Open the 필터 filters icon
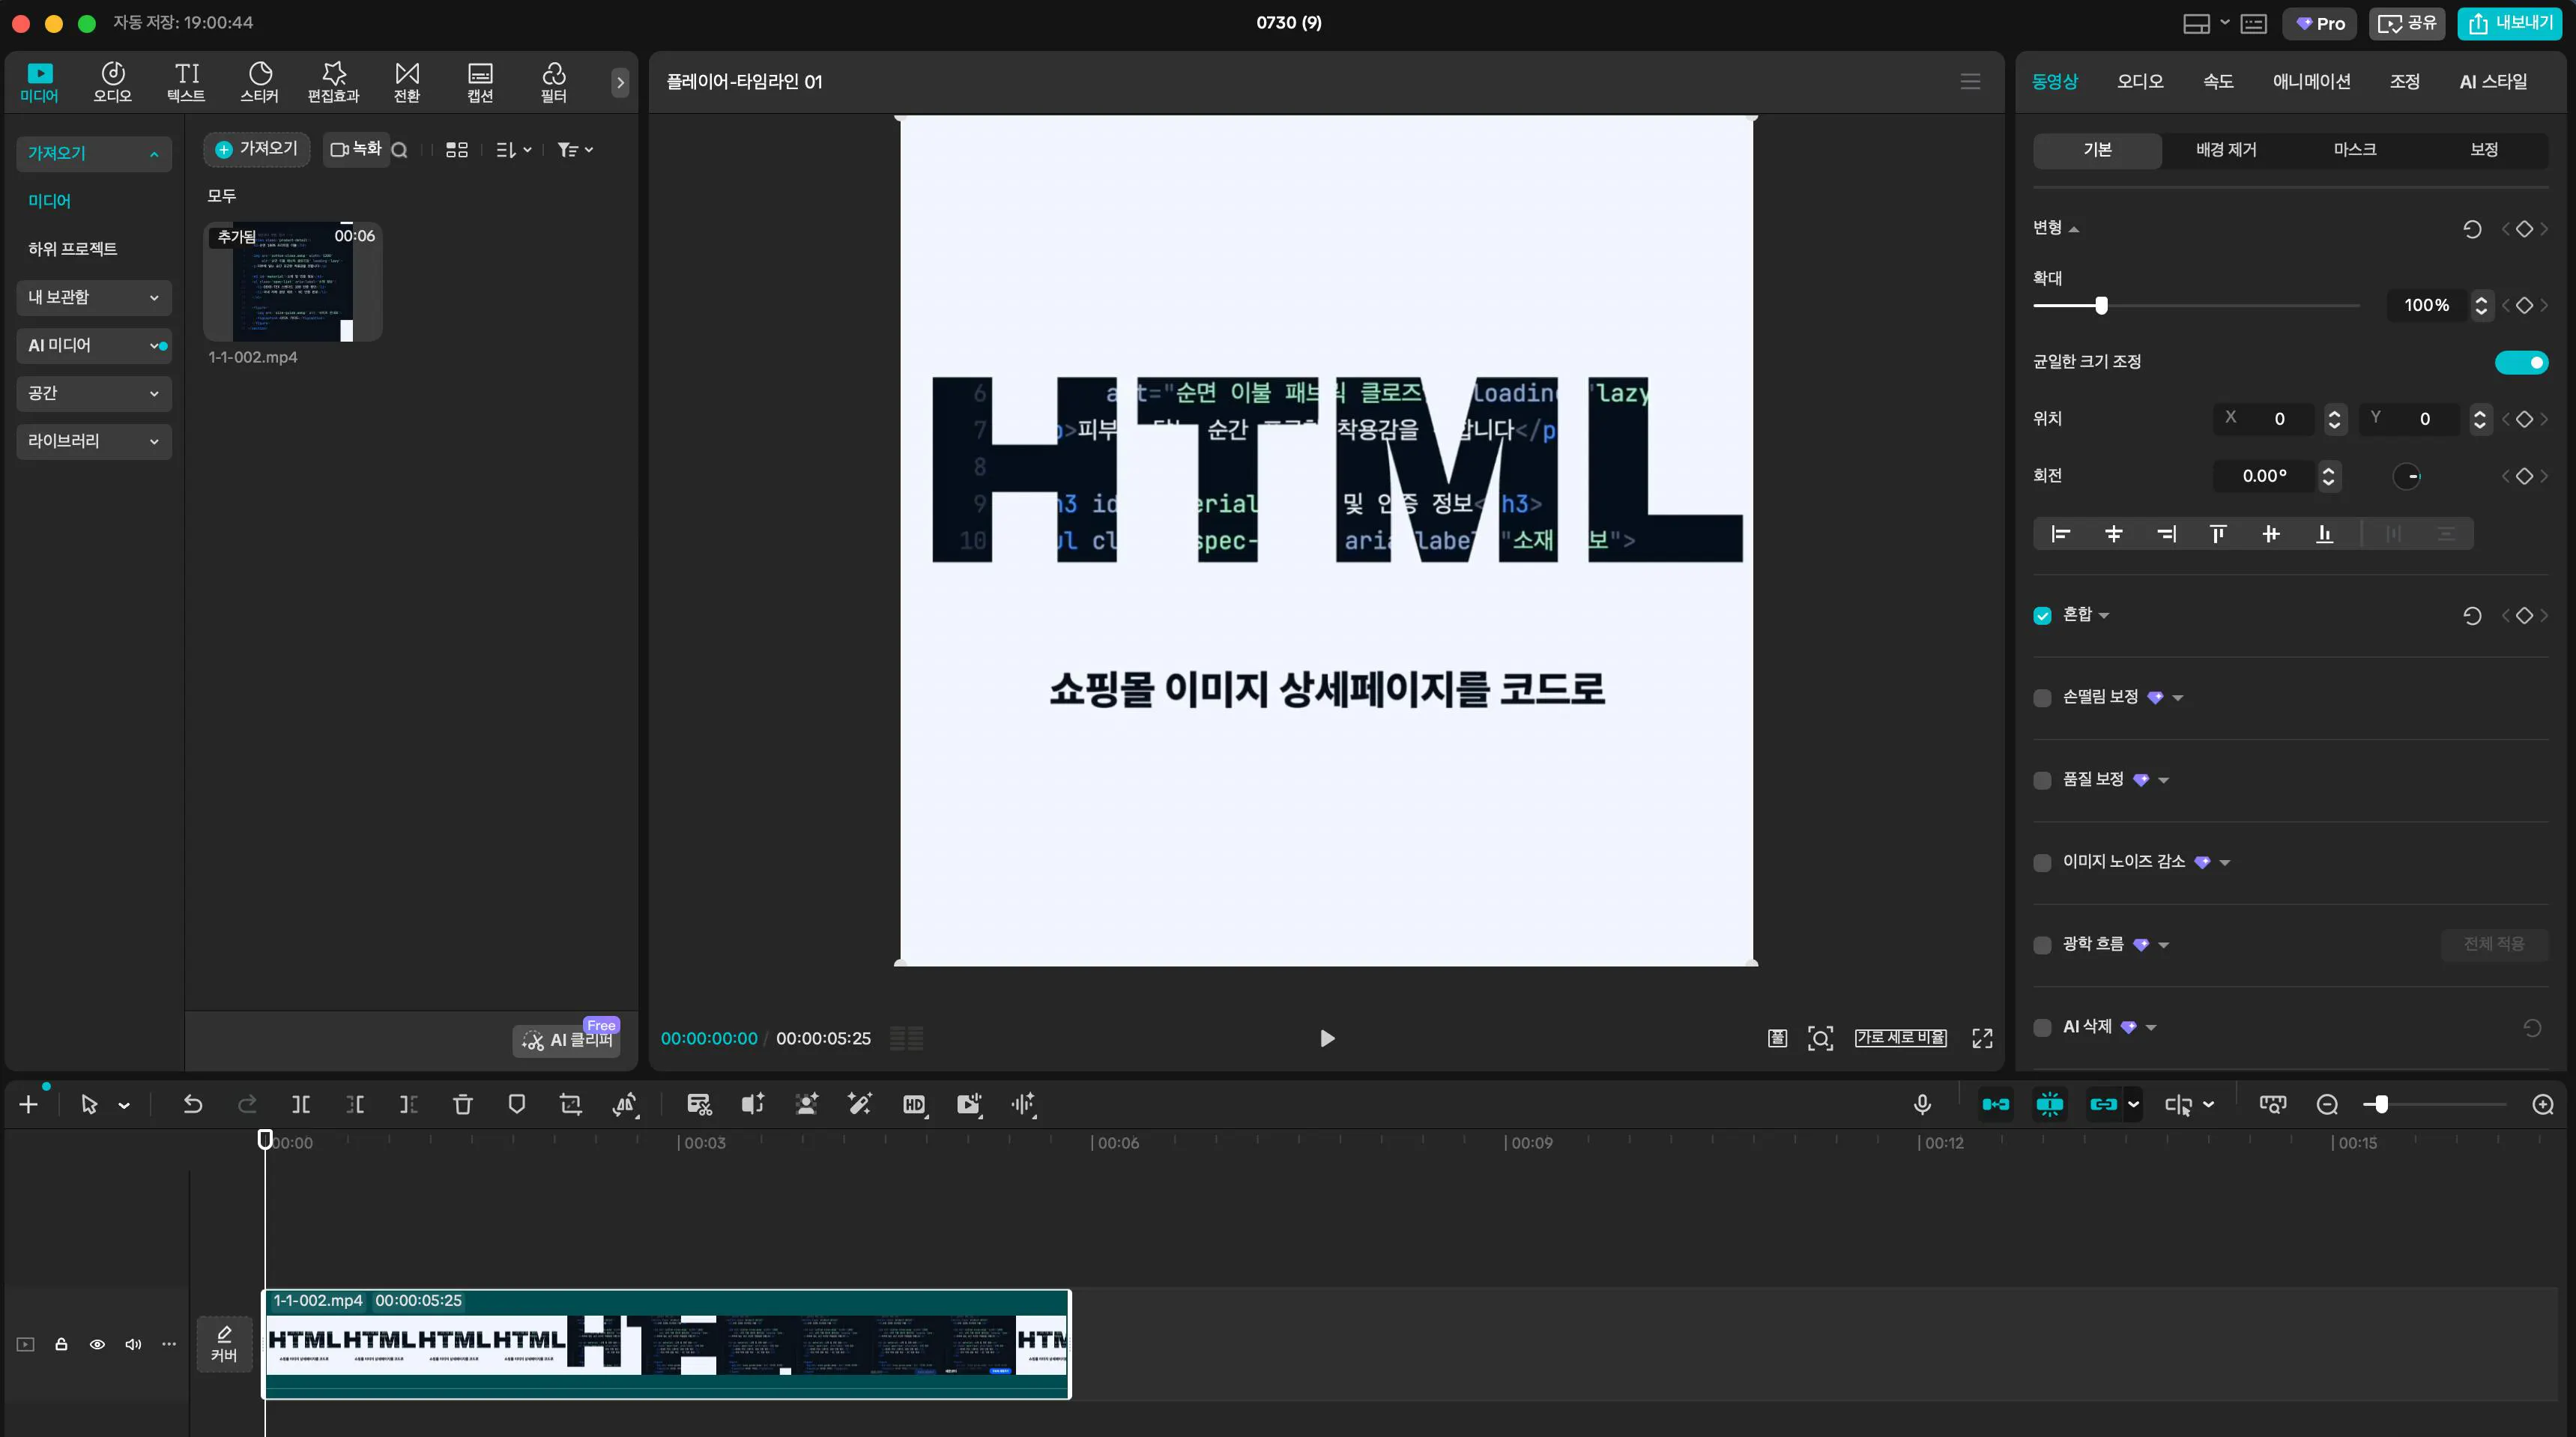This screenshot has width=2576, height=1437. coord(554,82)
